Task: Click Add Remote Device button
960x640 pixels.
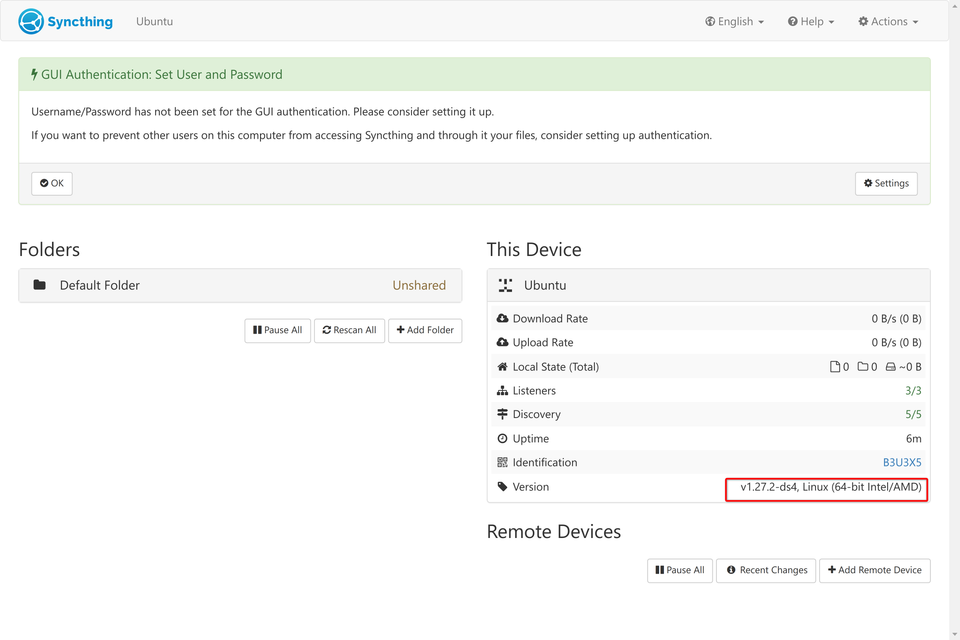Action: 874,570
